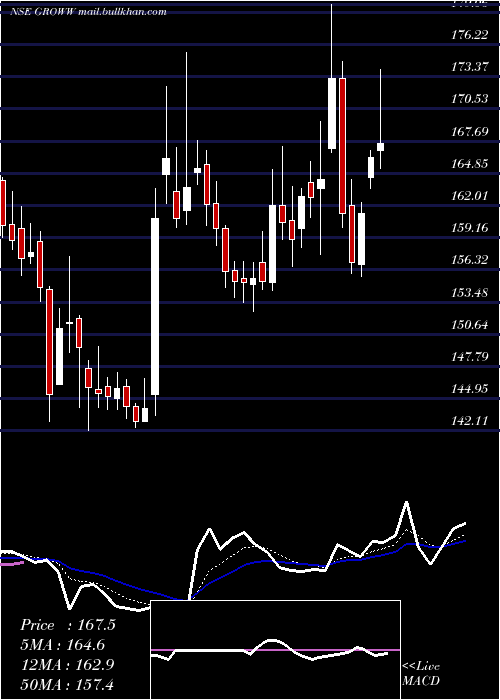
Task: Click the tallest red candlestick near 173
Action: (x=342, y=146)
